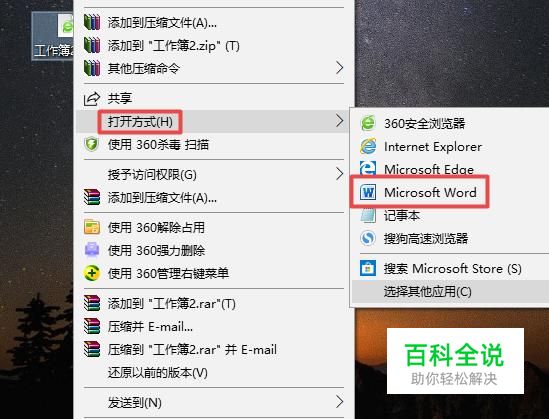Screen dimensions: 549x419
Task: Click the share icon beside 共享
Action: 92,99
